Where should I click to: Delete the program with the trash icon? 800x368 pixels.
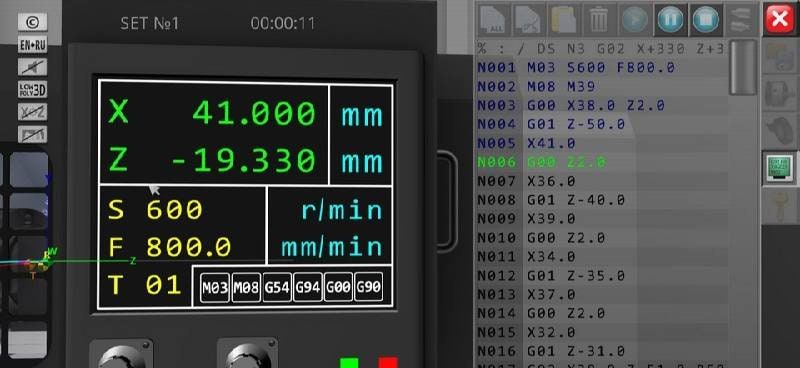pyautogui.click(x=599, y=20)
